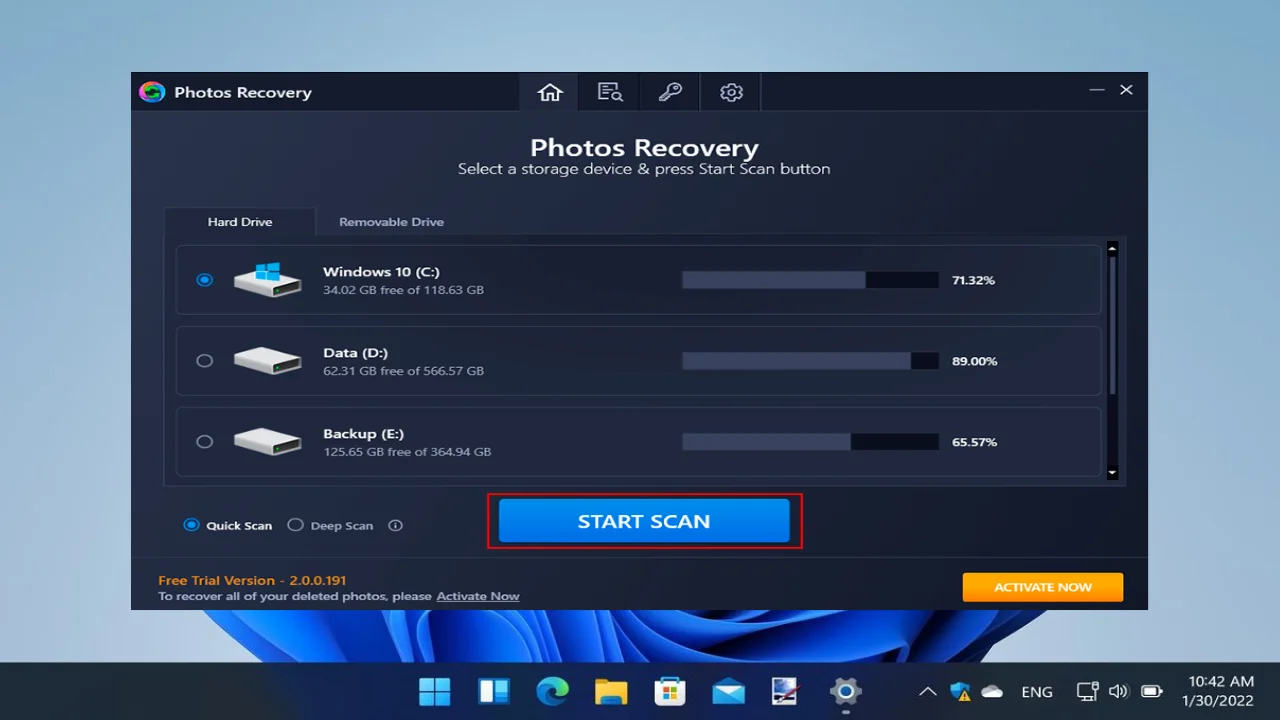Open File Explorer from the taskbar

(611, 691)
